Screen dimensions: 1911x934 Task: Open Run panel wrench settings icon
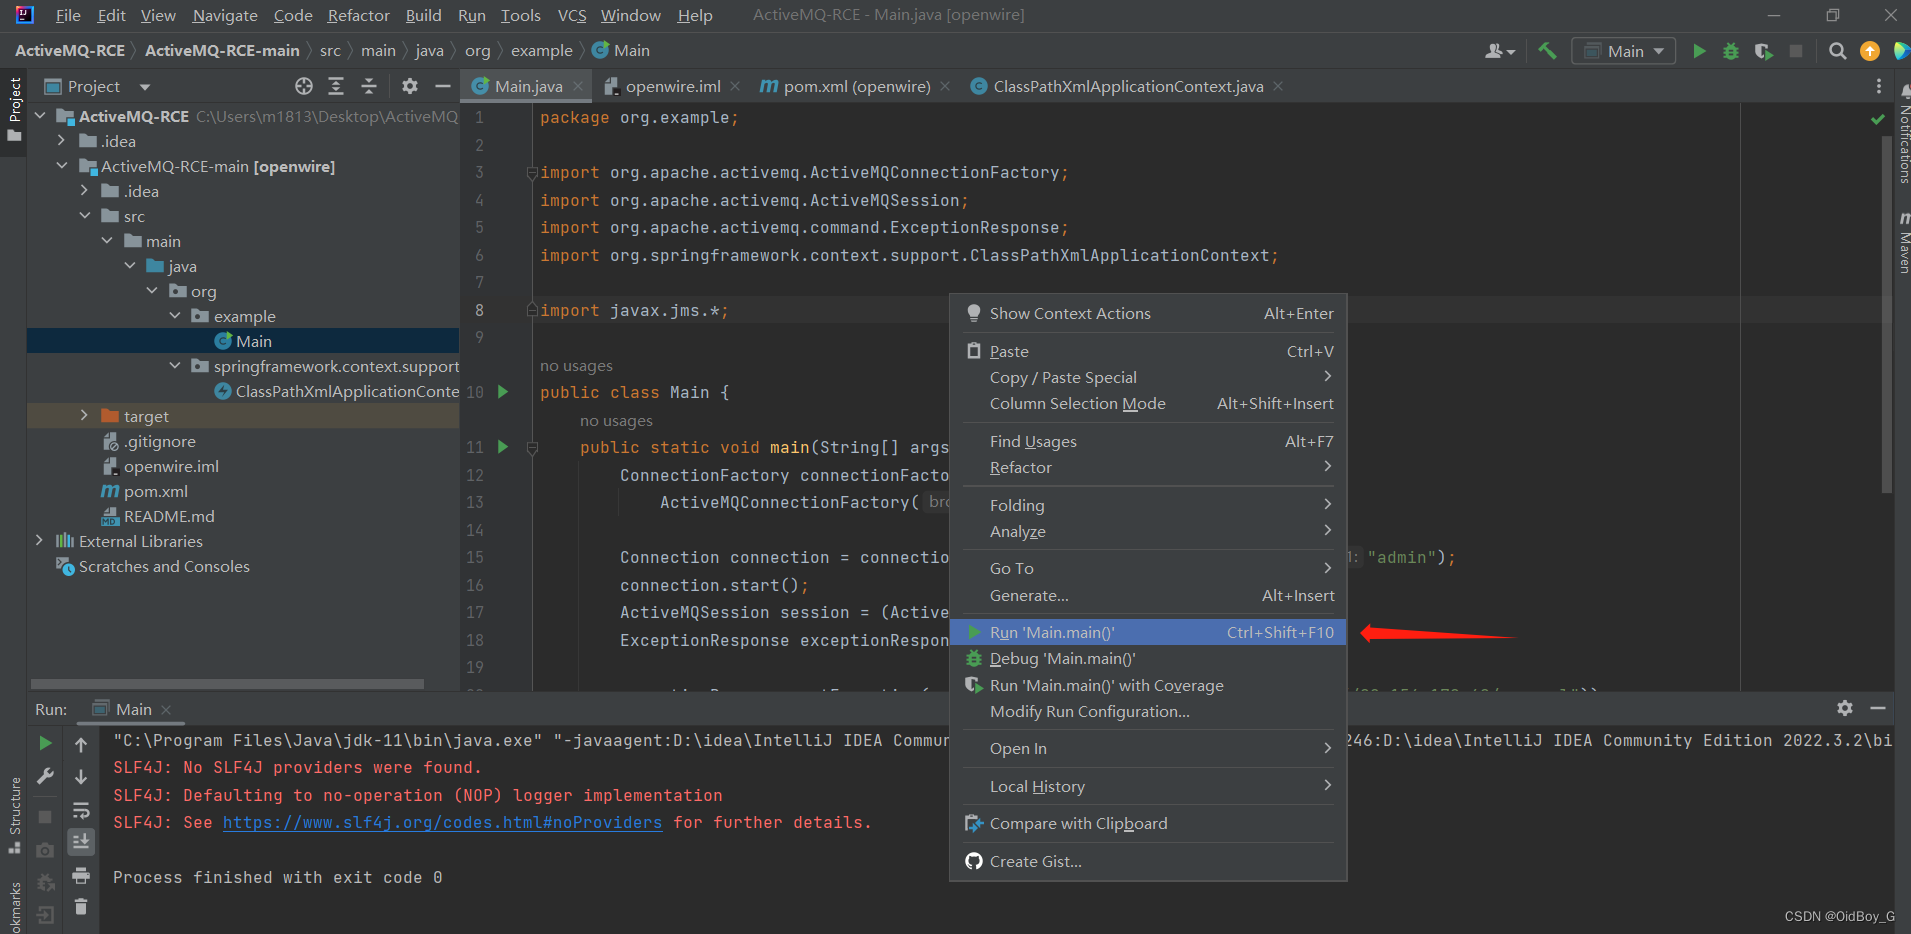pos(45,776)
